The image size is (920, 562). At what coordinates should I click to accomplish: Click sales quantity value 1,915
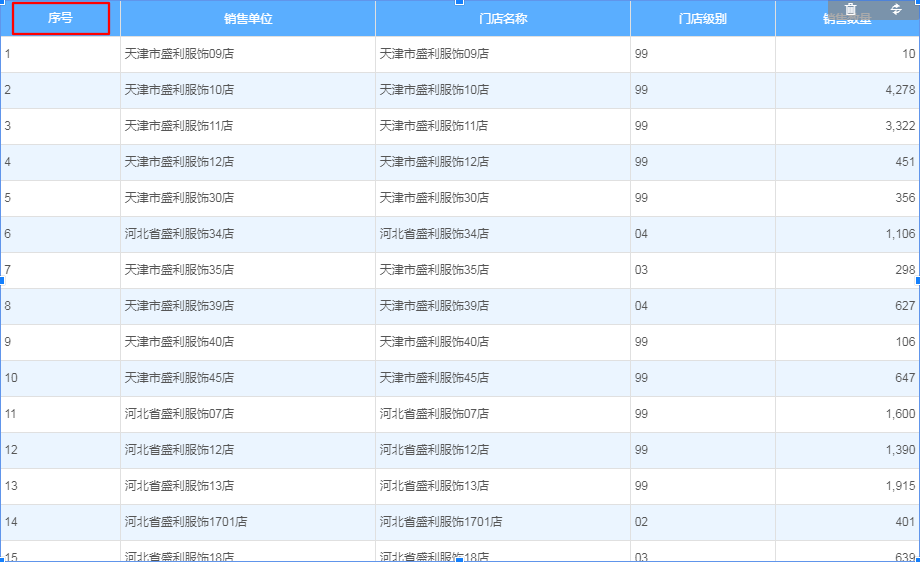[x=900, y=486]
